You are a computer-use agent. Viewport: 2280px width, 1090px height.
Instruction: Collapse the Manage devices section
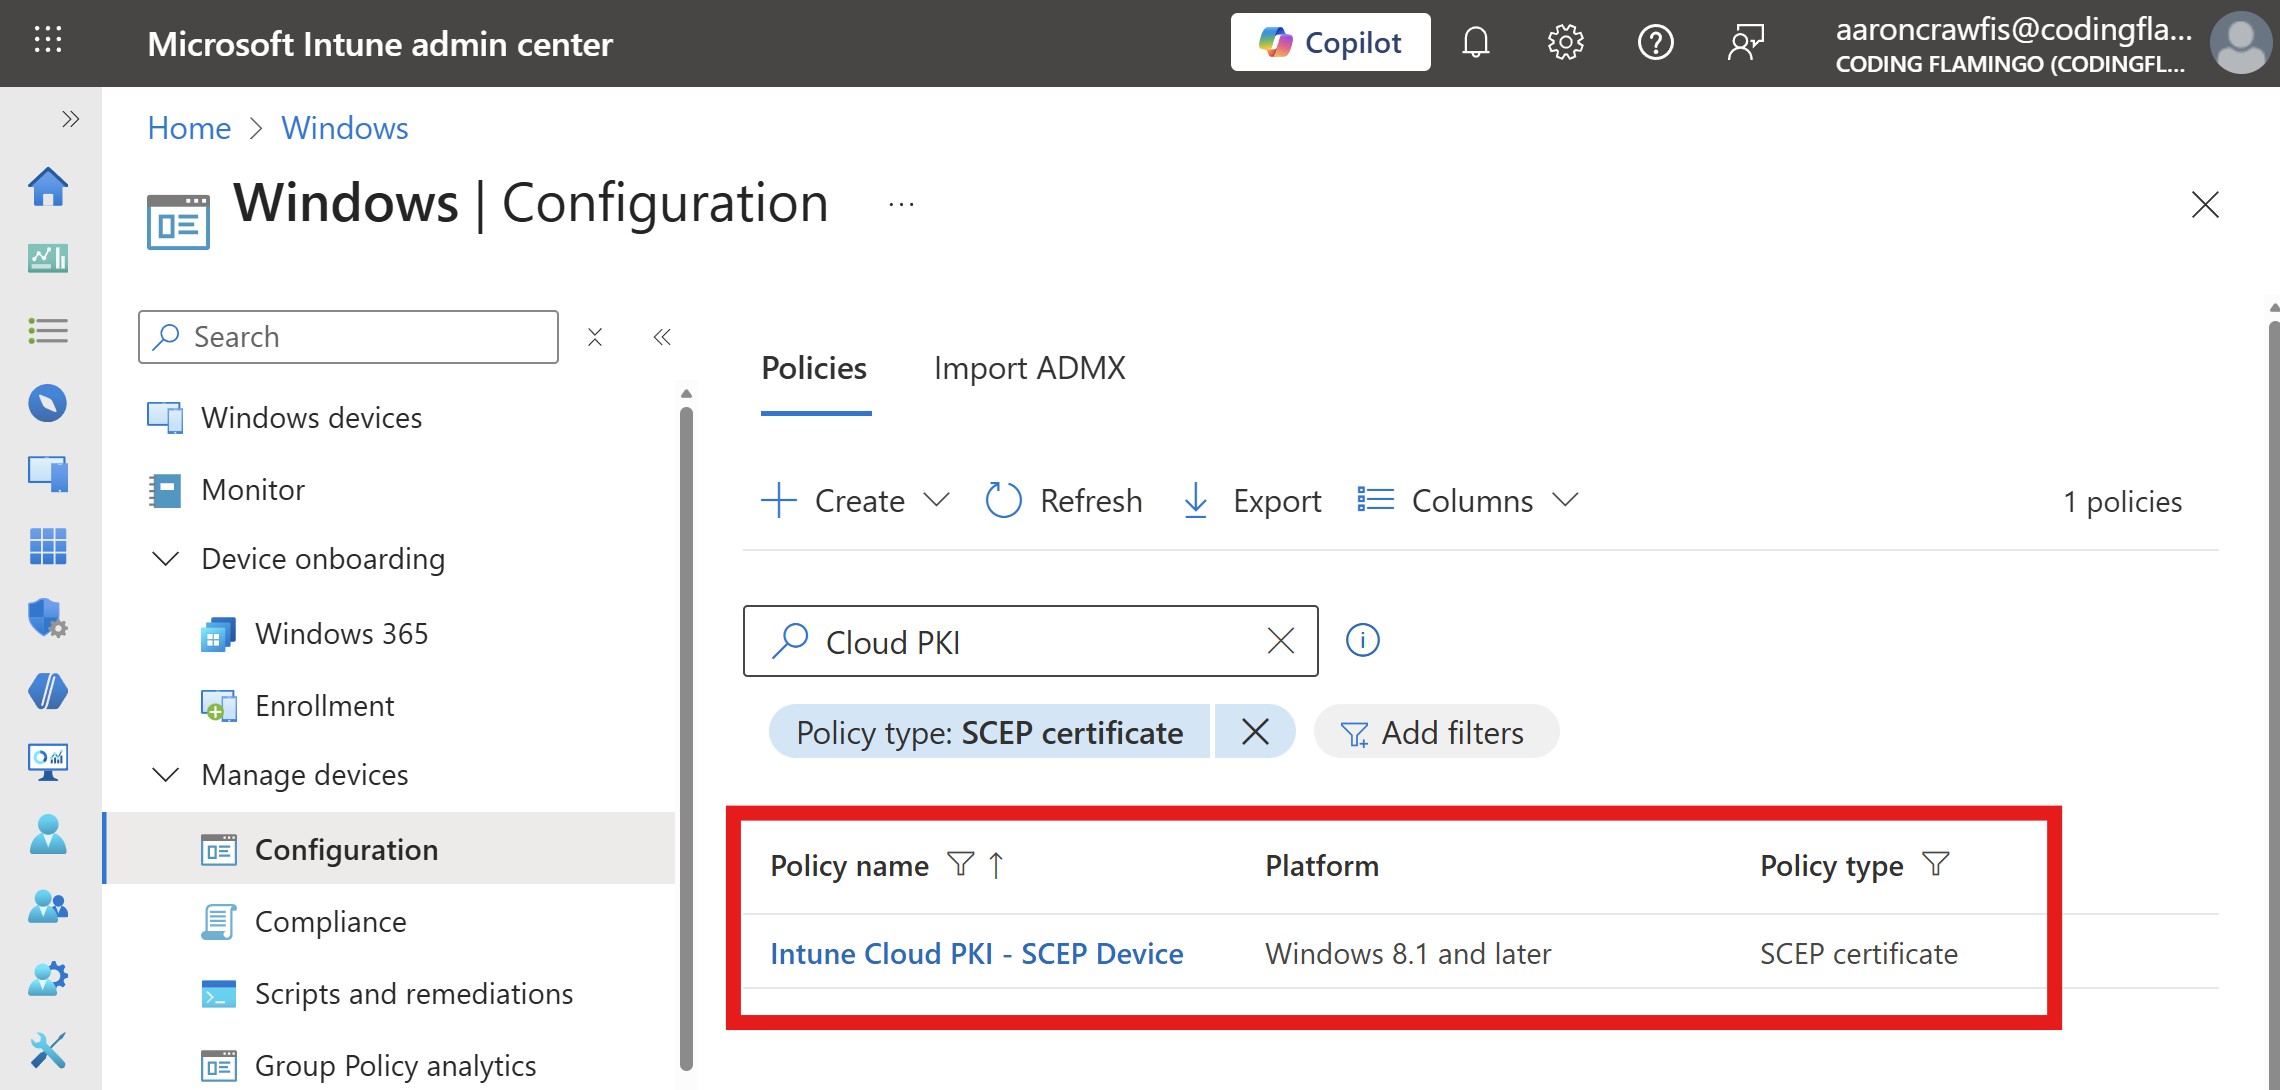coord(165,774)
